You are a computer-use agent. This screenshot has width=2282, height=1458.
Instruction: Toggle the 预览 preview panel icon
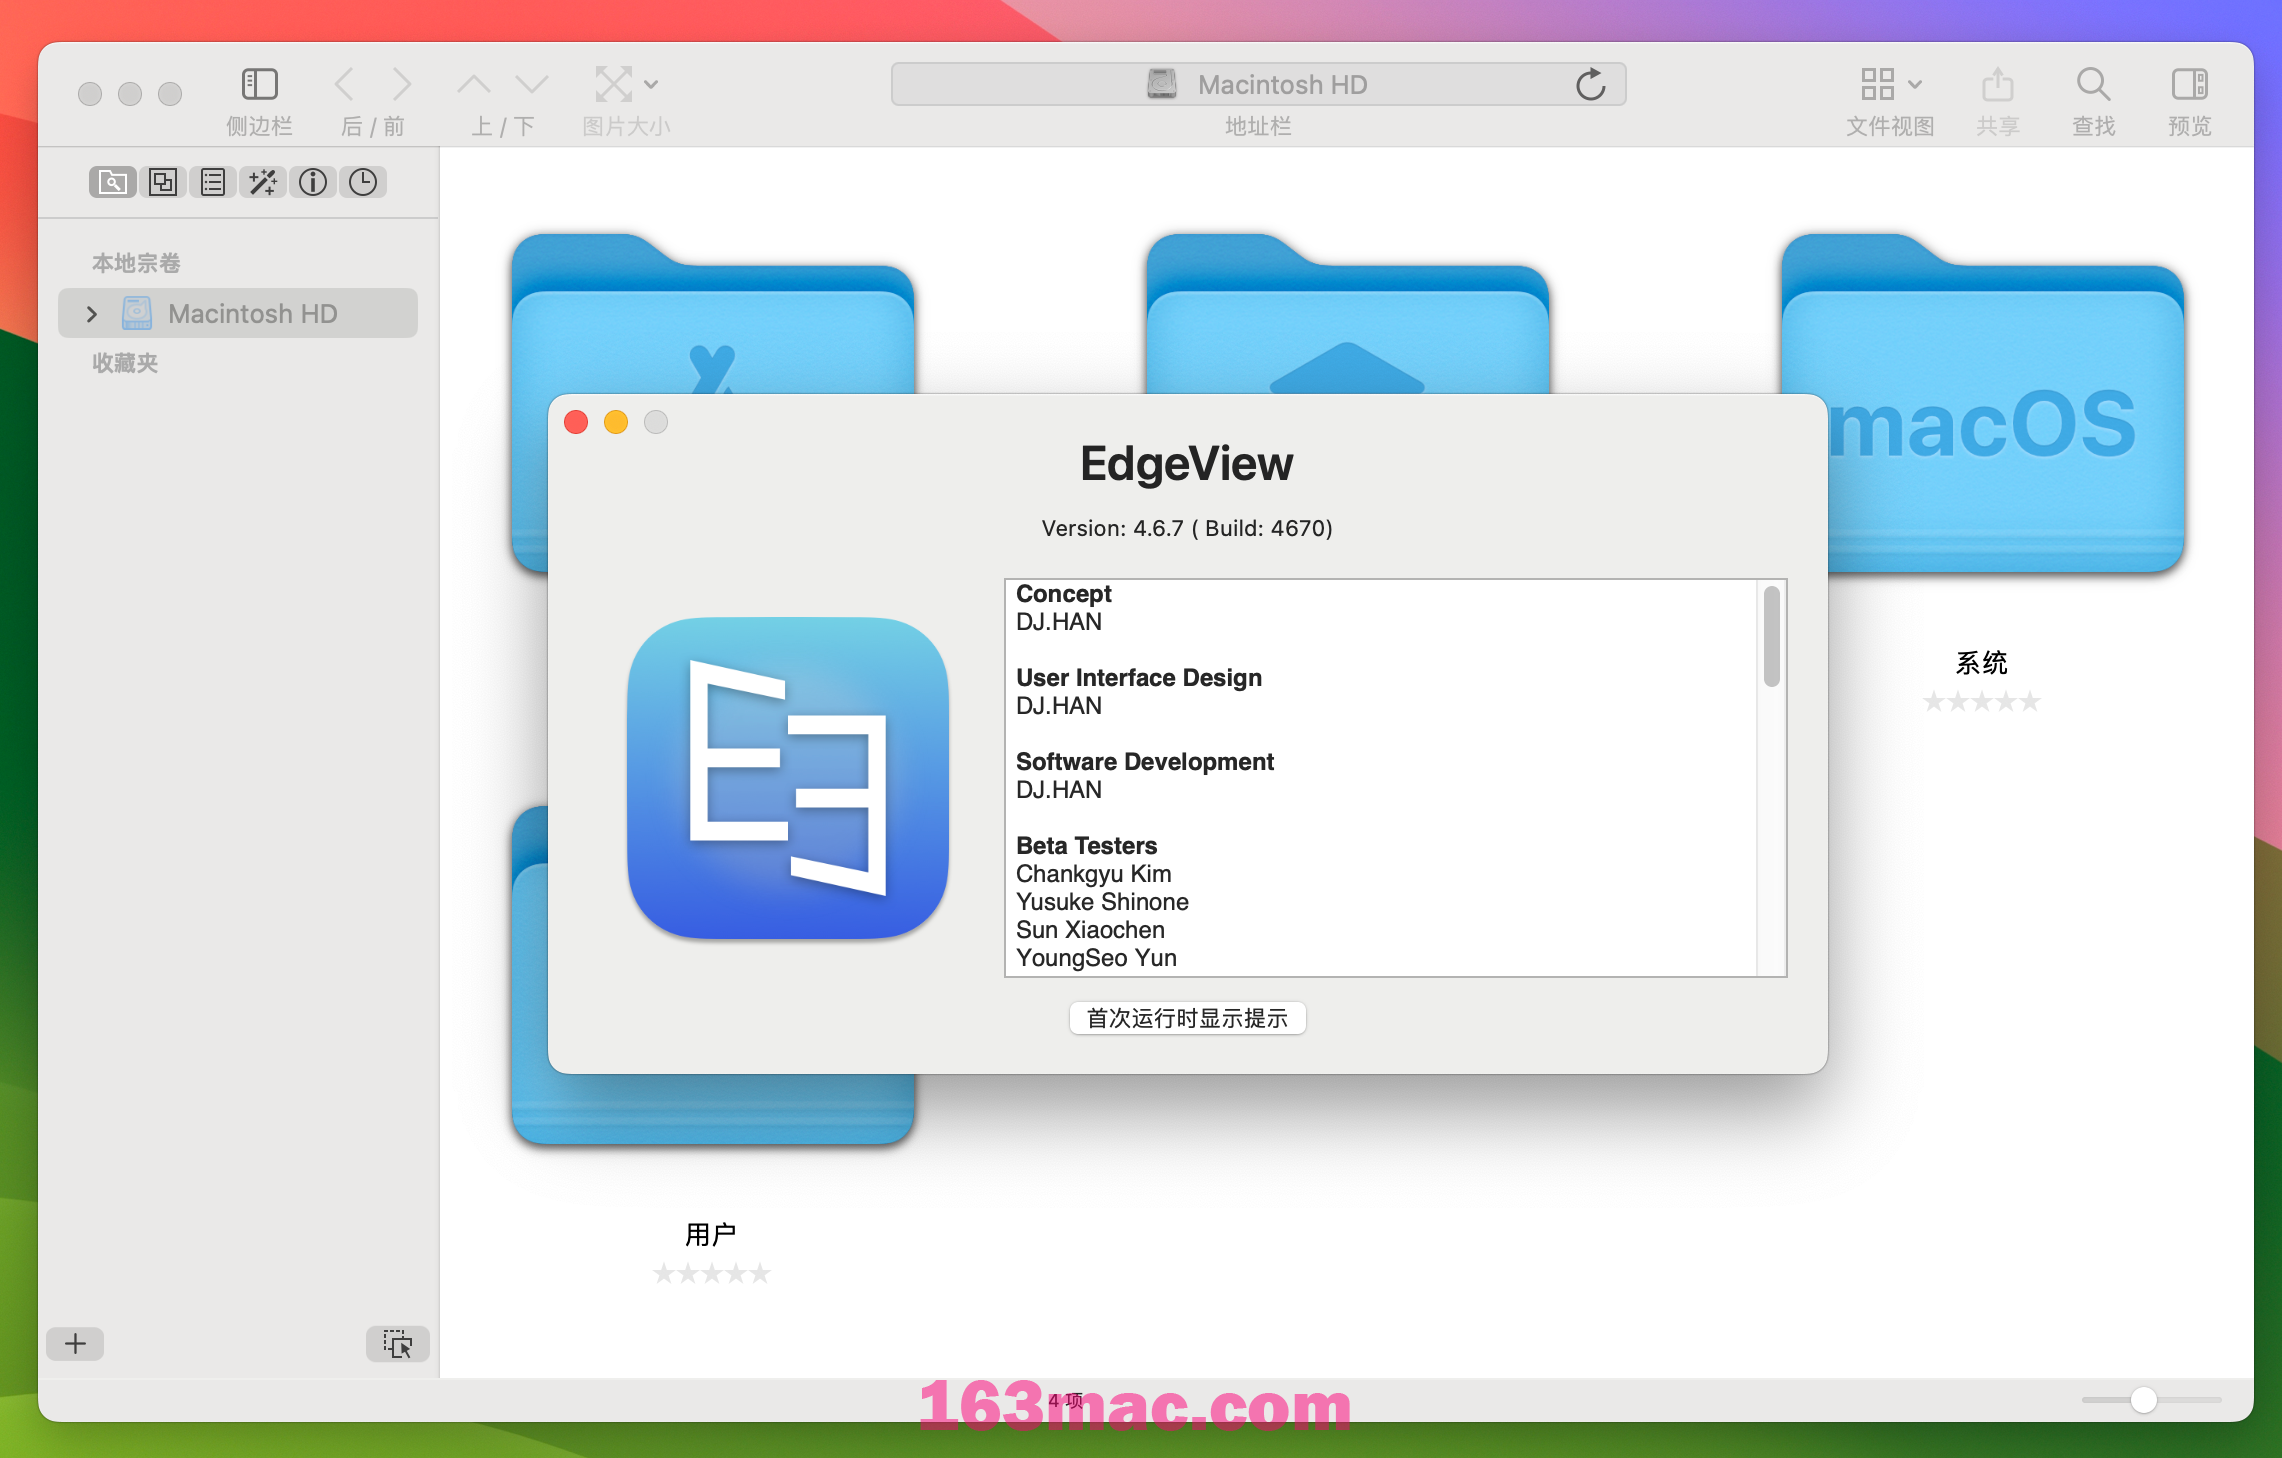pyautogui.click(x=2189, y=84)
